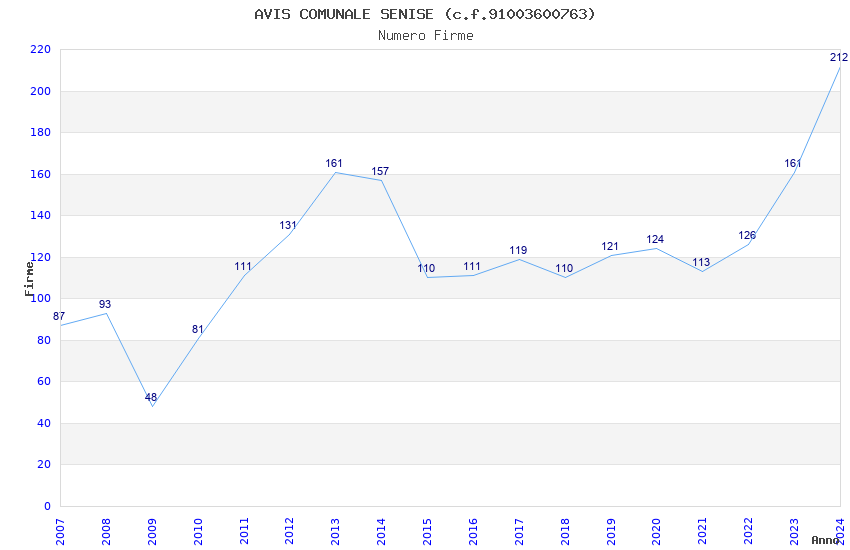Viewport: 850px width, 550px height.
Task: Click the '111' data label for year 2016
Action: (472, 267)
